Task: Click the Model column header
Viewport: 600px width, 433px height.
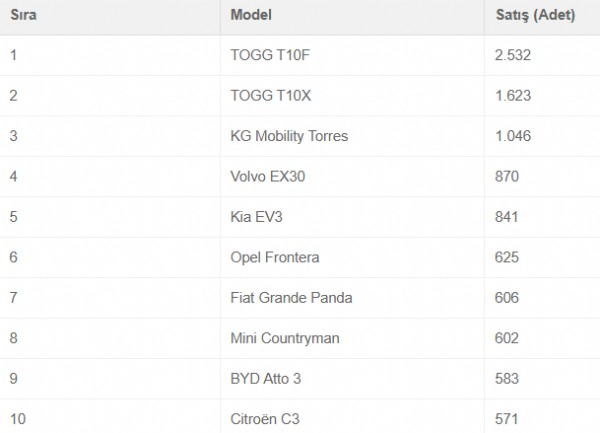Action: [x=251, y=15]
